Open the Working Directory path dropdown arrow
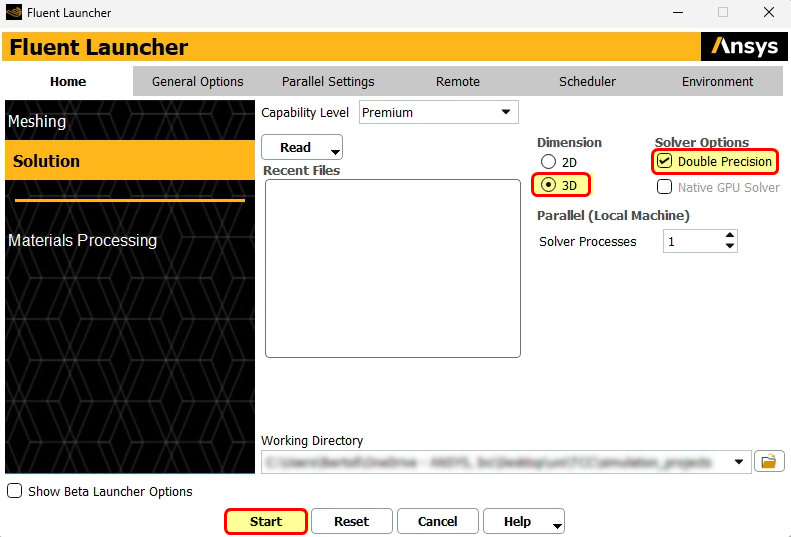Image resolution: width=791 pixels, height=537 pixels. point(739,461)
